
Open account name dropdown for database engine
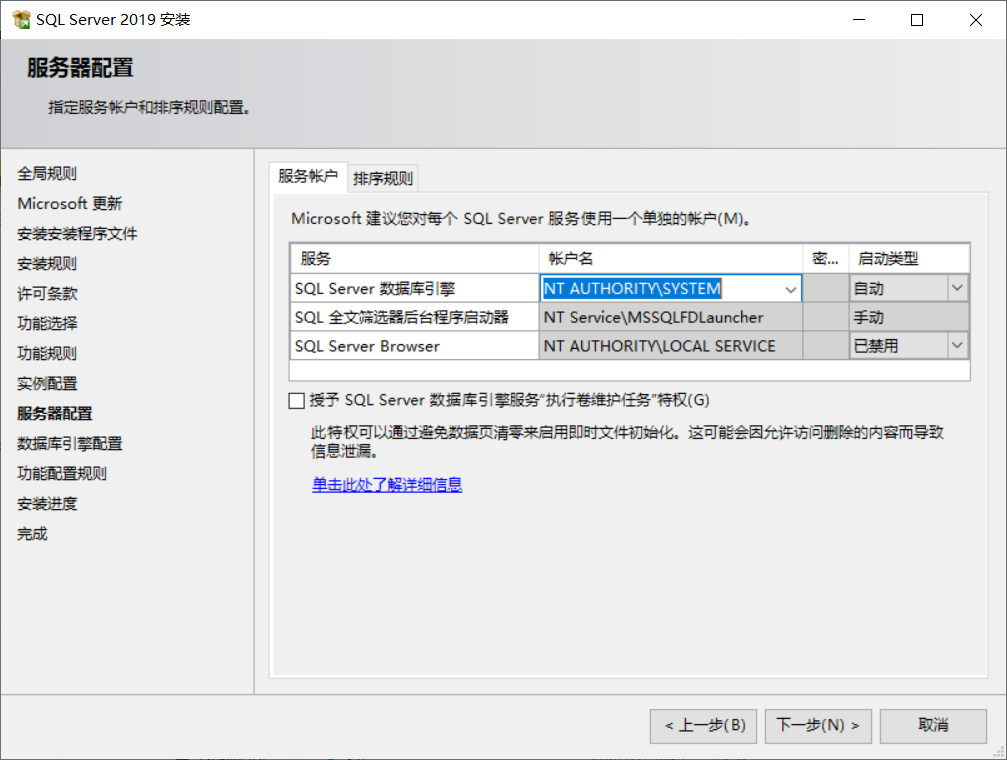click(791, 289)
